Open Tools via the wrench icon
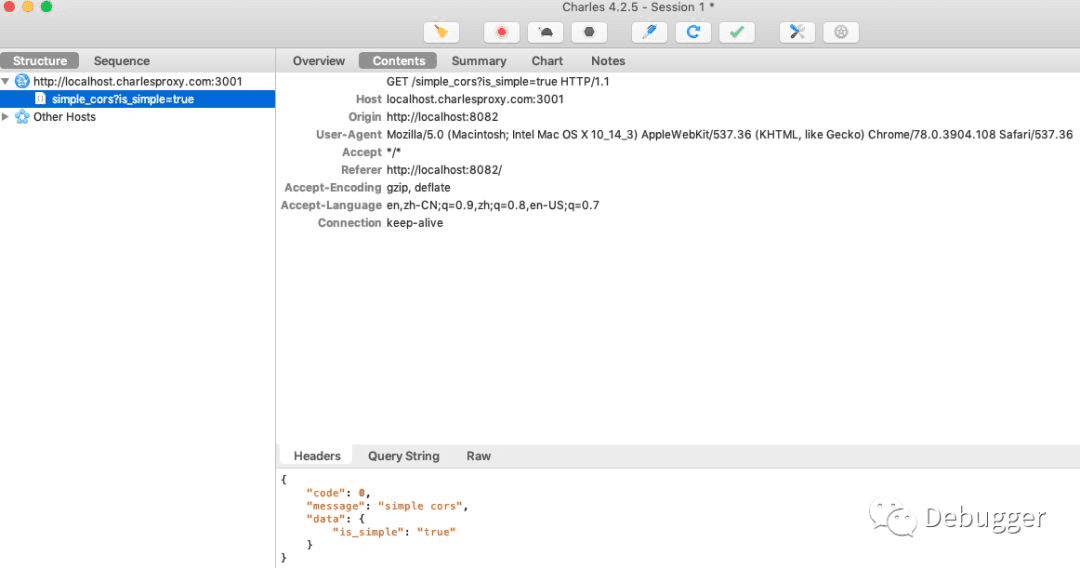 click(797, 32)
